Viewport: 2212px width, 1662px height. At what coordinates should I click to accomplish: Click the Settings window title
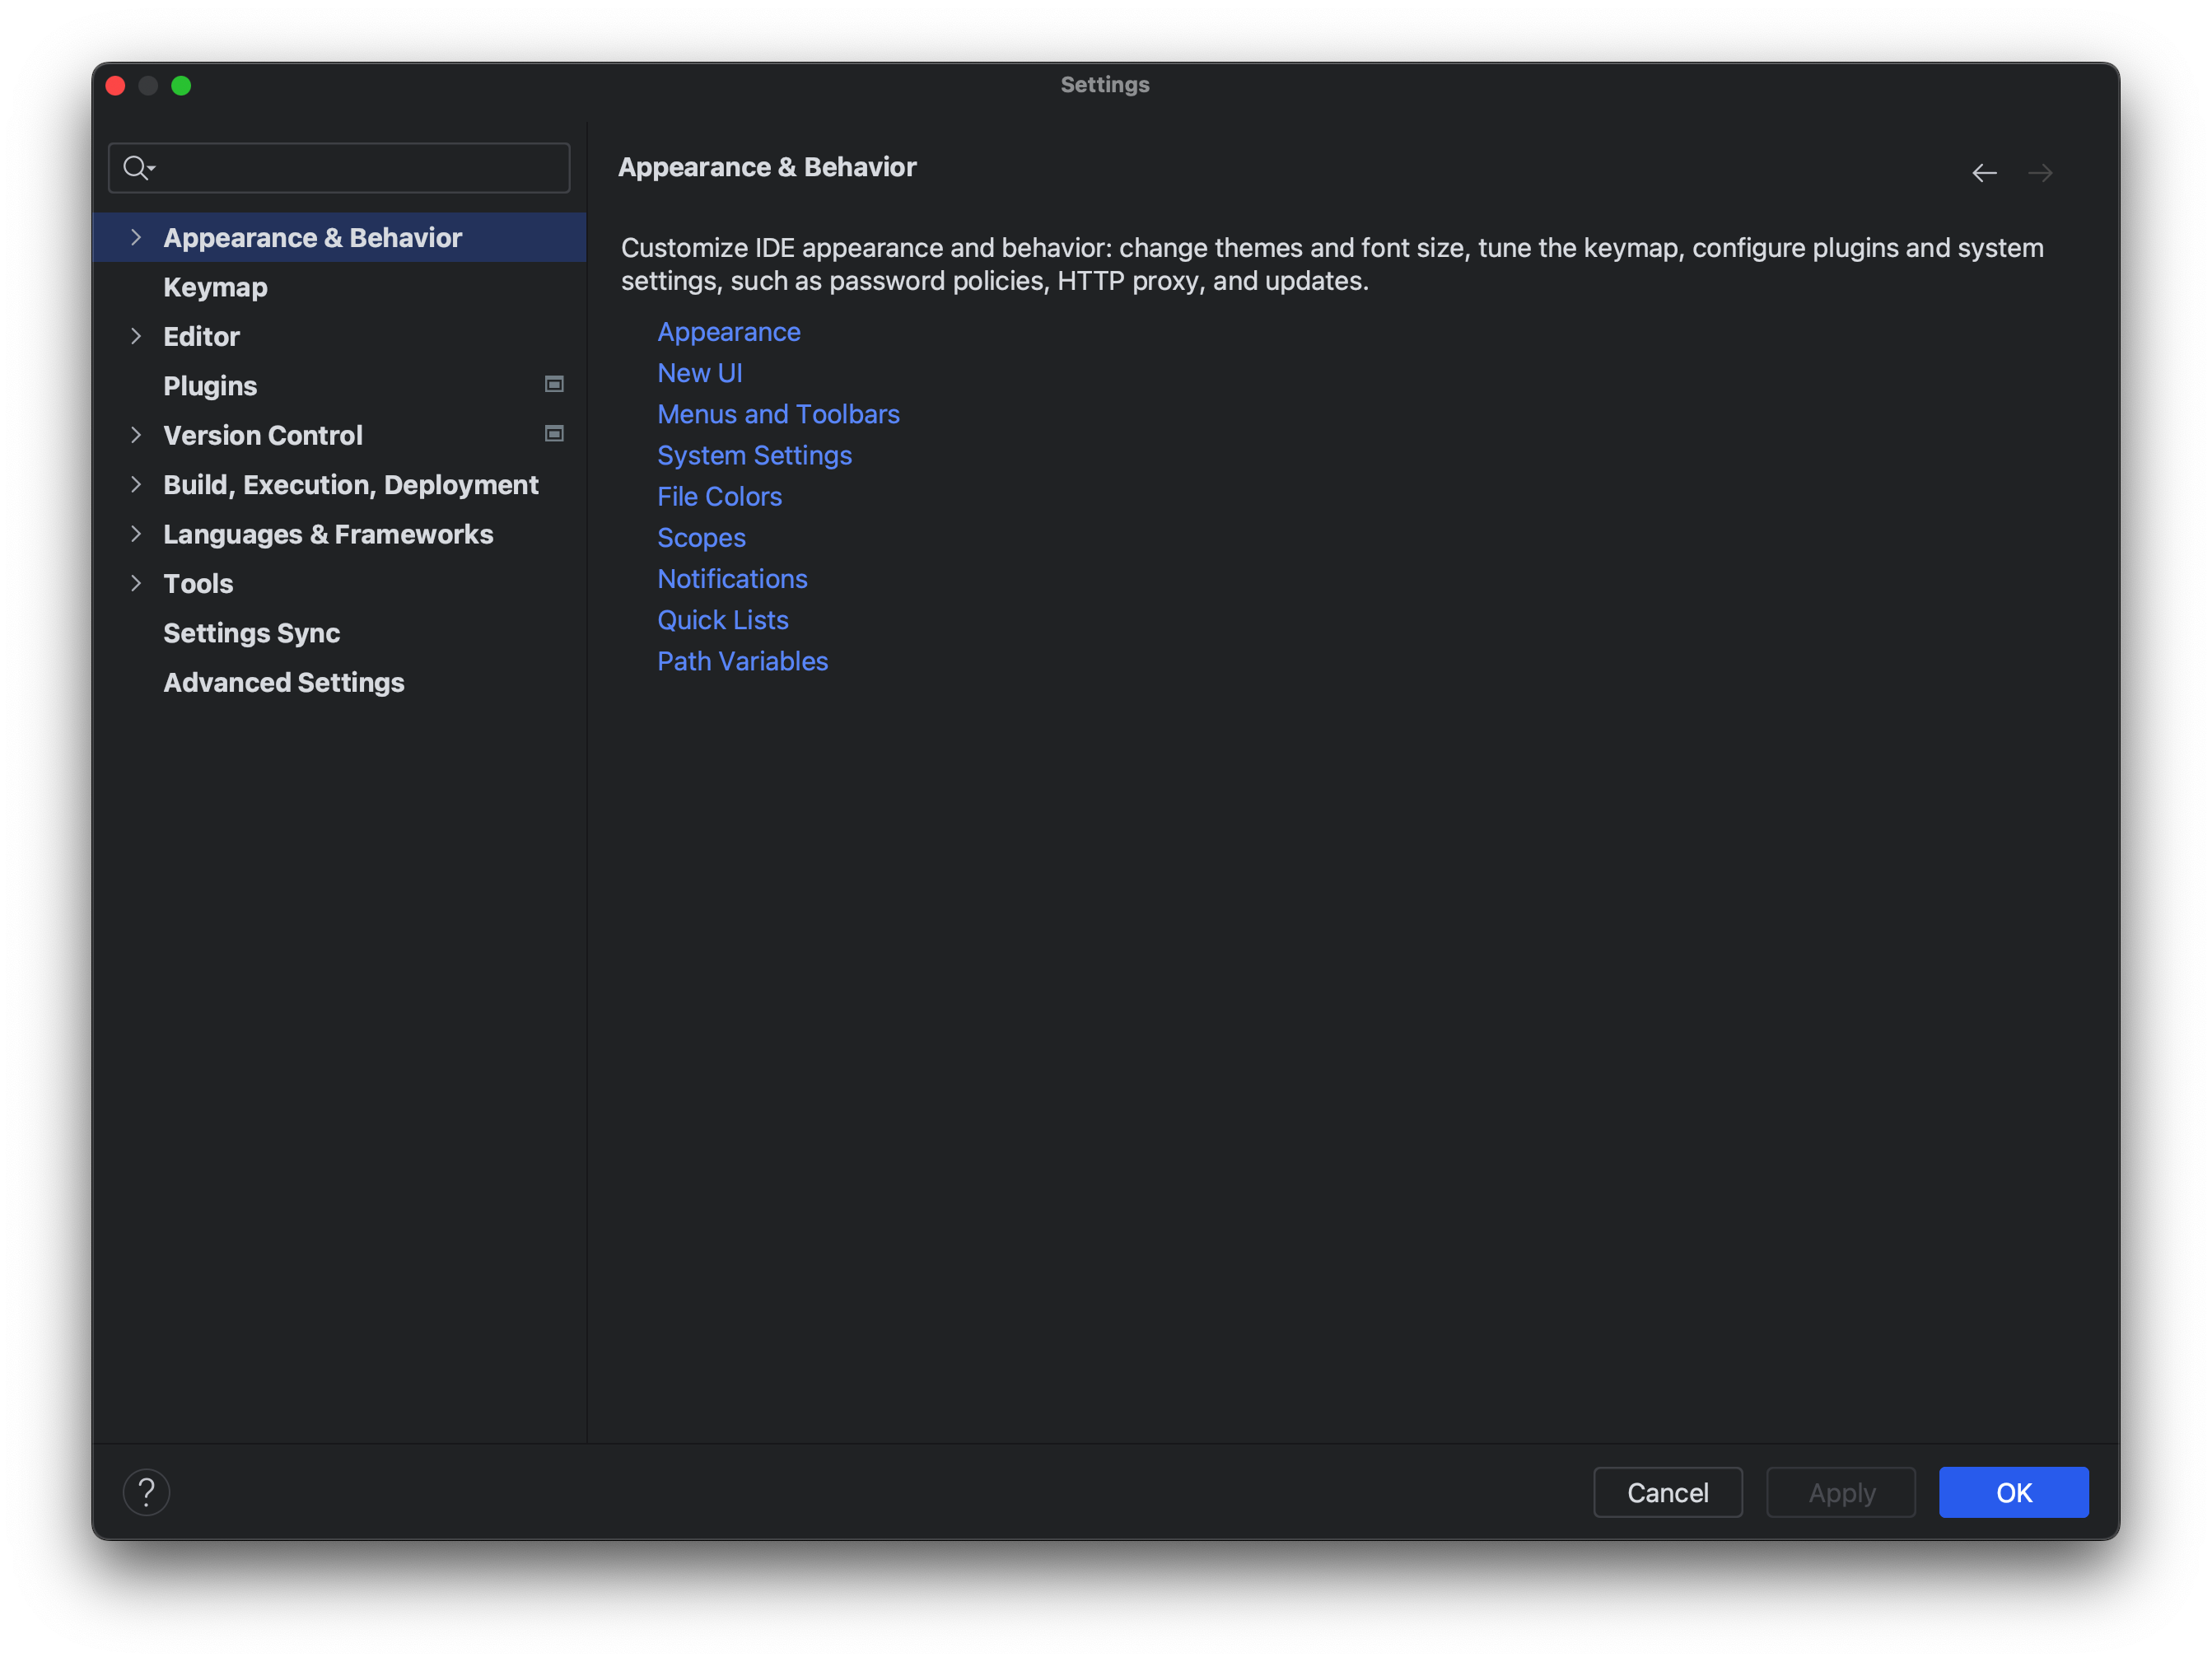coord(1105,85)
